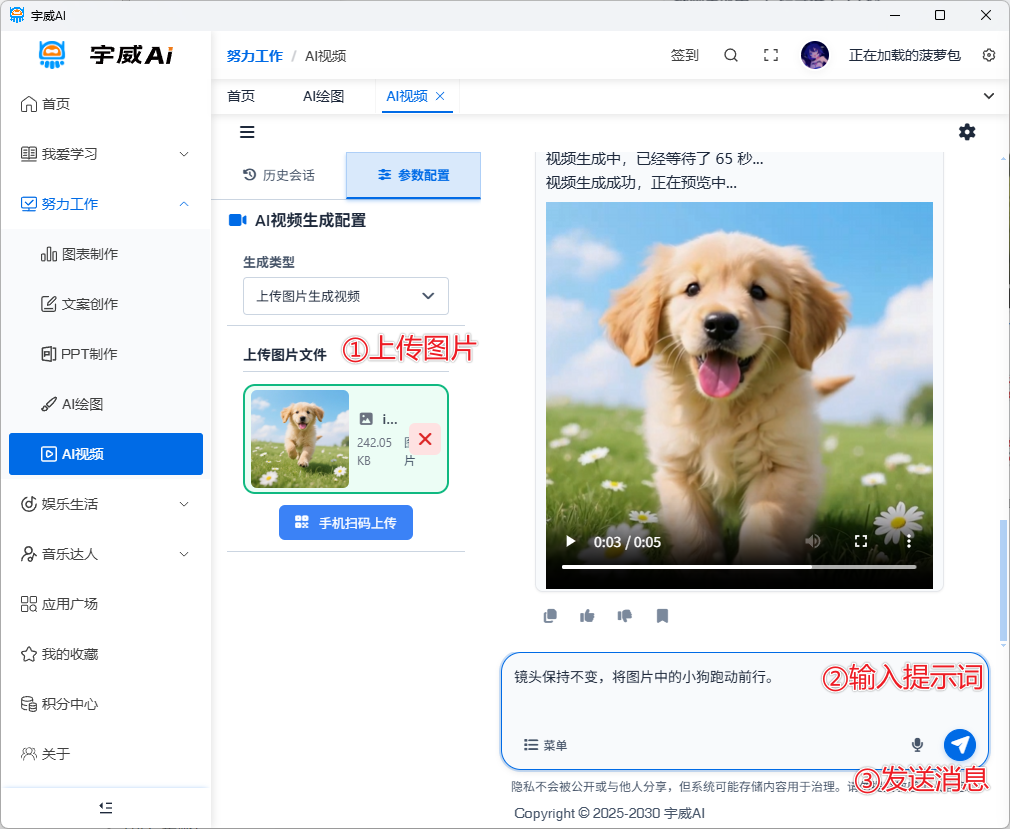Screen dimensions: 1010x829
Task: Collapse the sidebar using bottom toggle
Action: click(x=106, y=807)
